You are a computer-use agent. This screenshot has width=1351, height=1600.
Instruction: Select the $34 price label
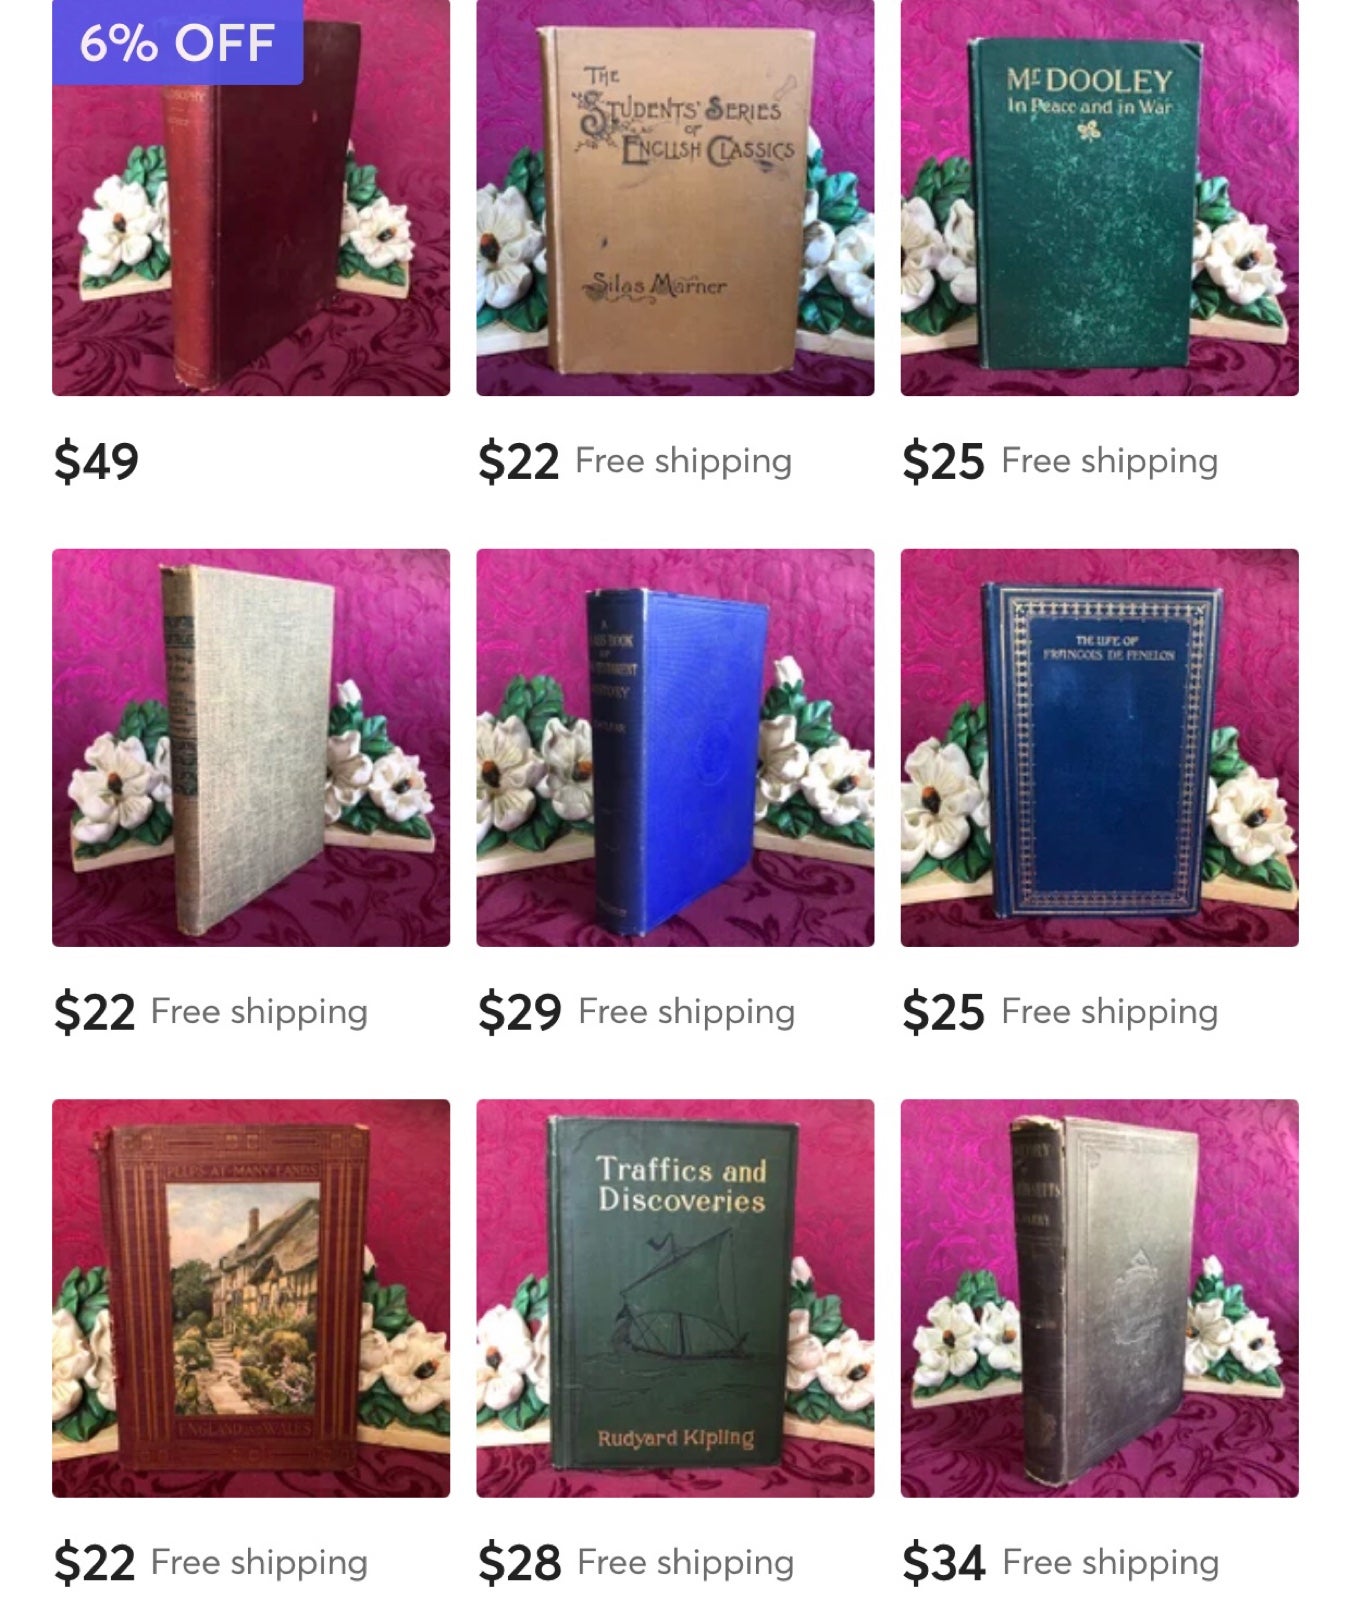click(x=944, y=1562)
